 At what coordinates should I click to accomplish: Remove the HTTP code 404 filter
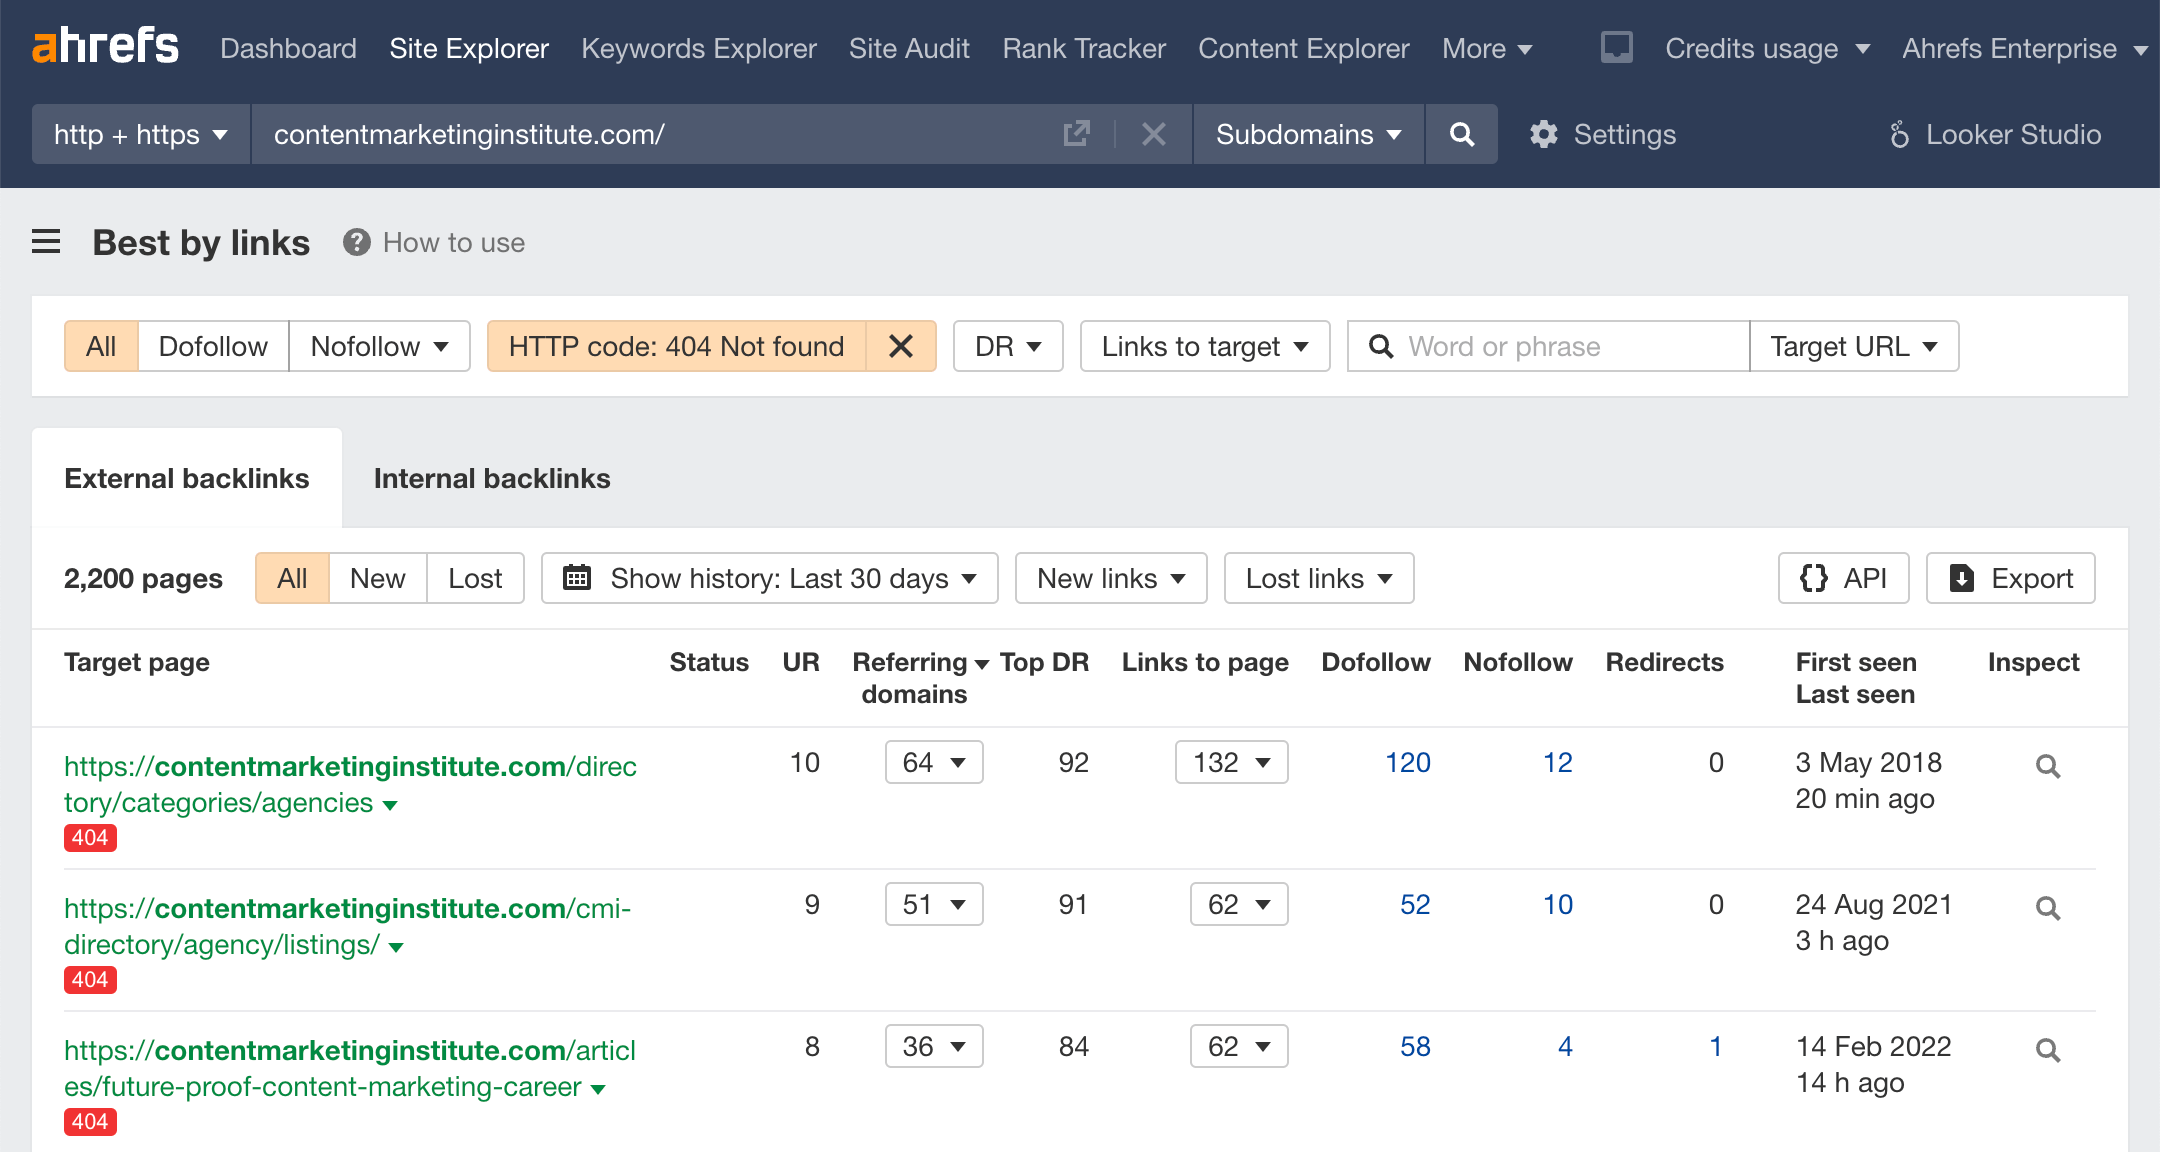pos(900,346)
